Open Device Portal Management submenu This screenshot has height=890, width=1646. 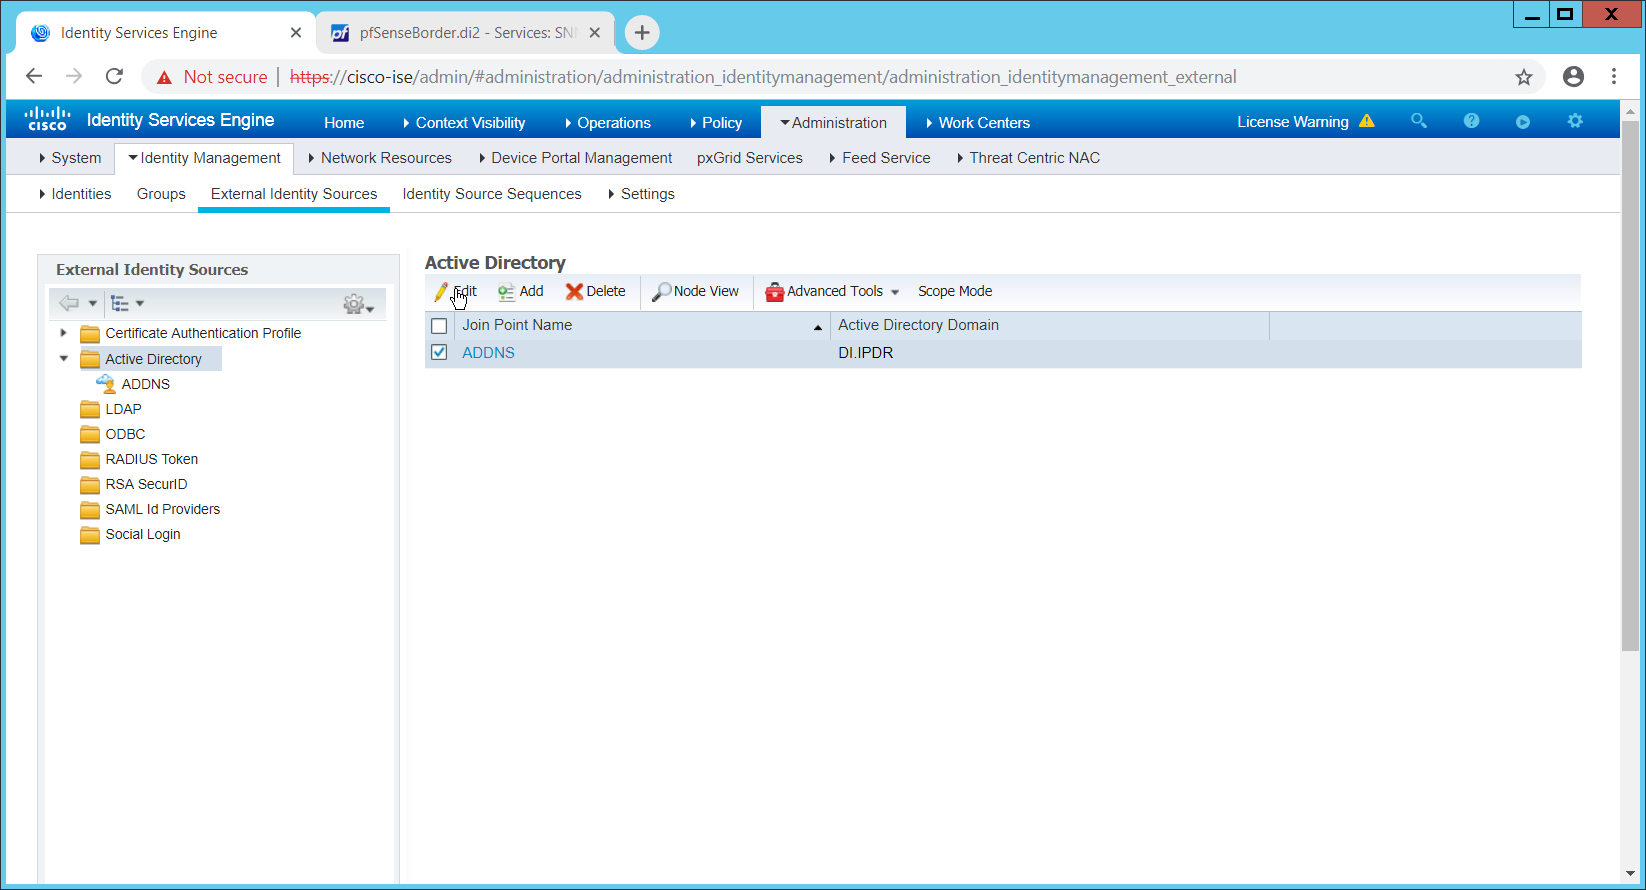pyautogui.click(x=576, y=158)
